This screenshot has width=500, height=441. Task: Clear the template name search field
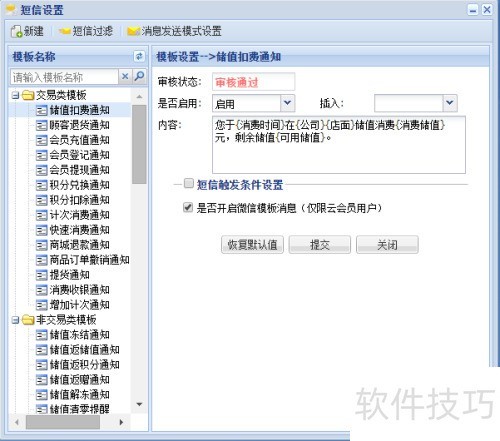(125, 76)
